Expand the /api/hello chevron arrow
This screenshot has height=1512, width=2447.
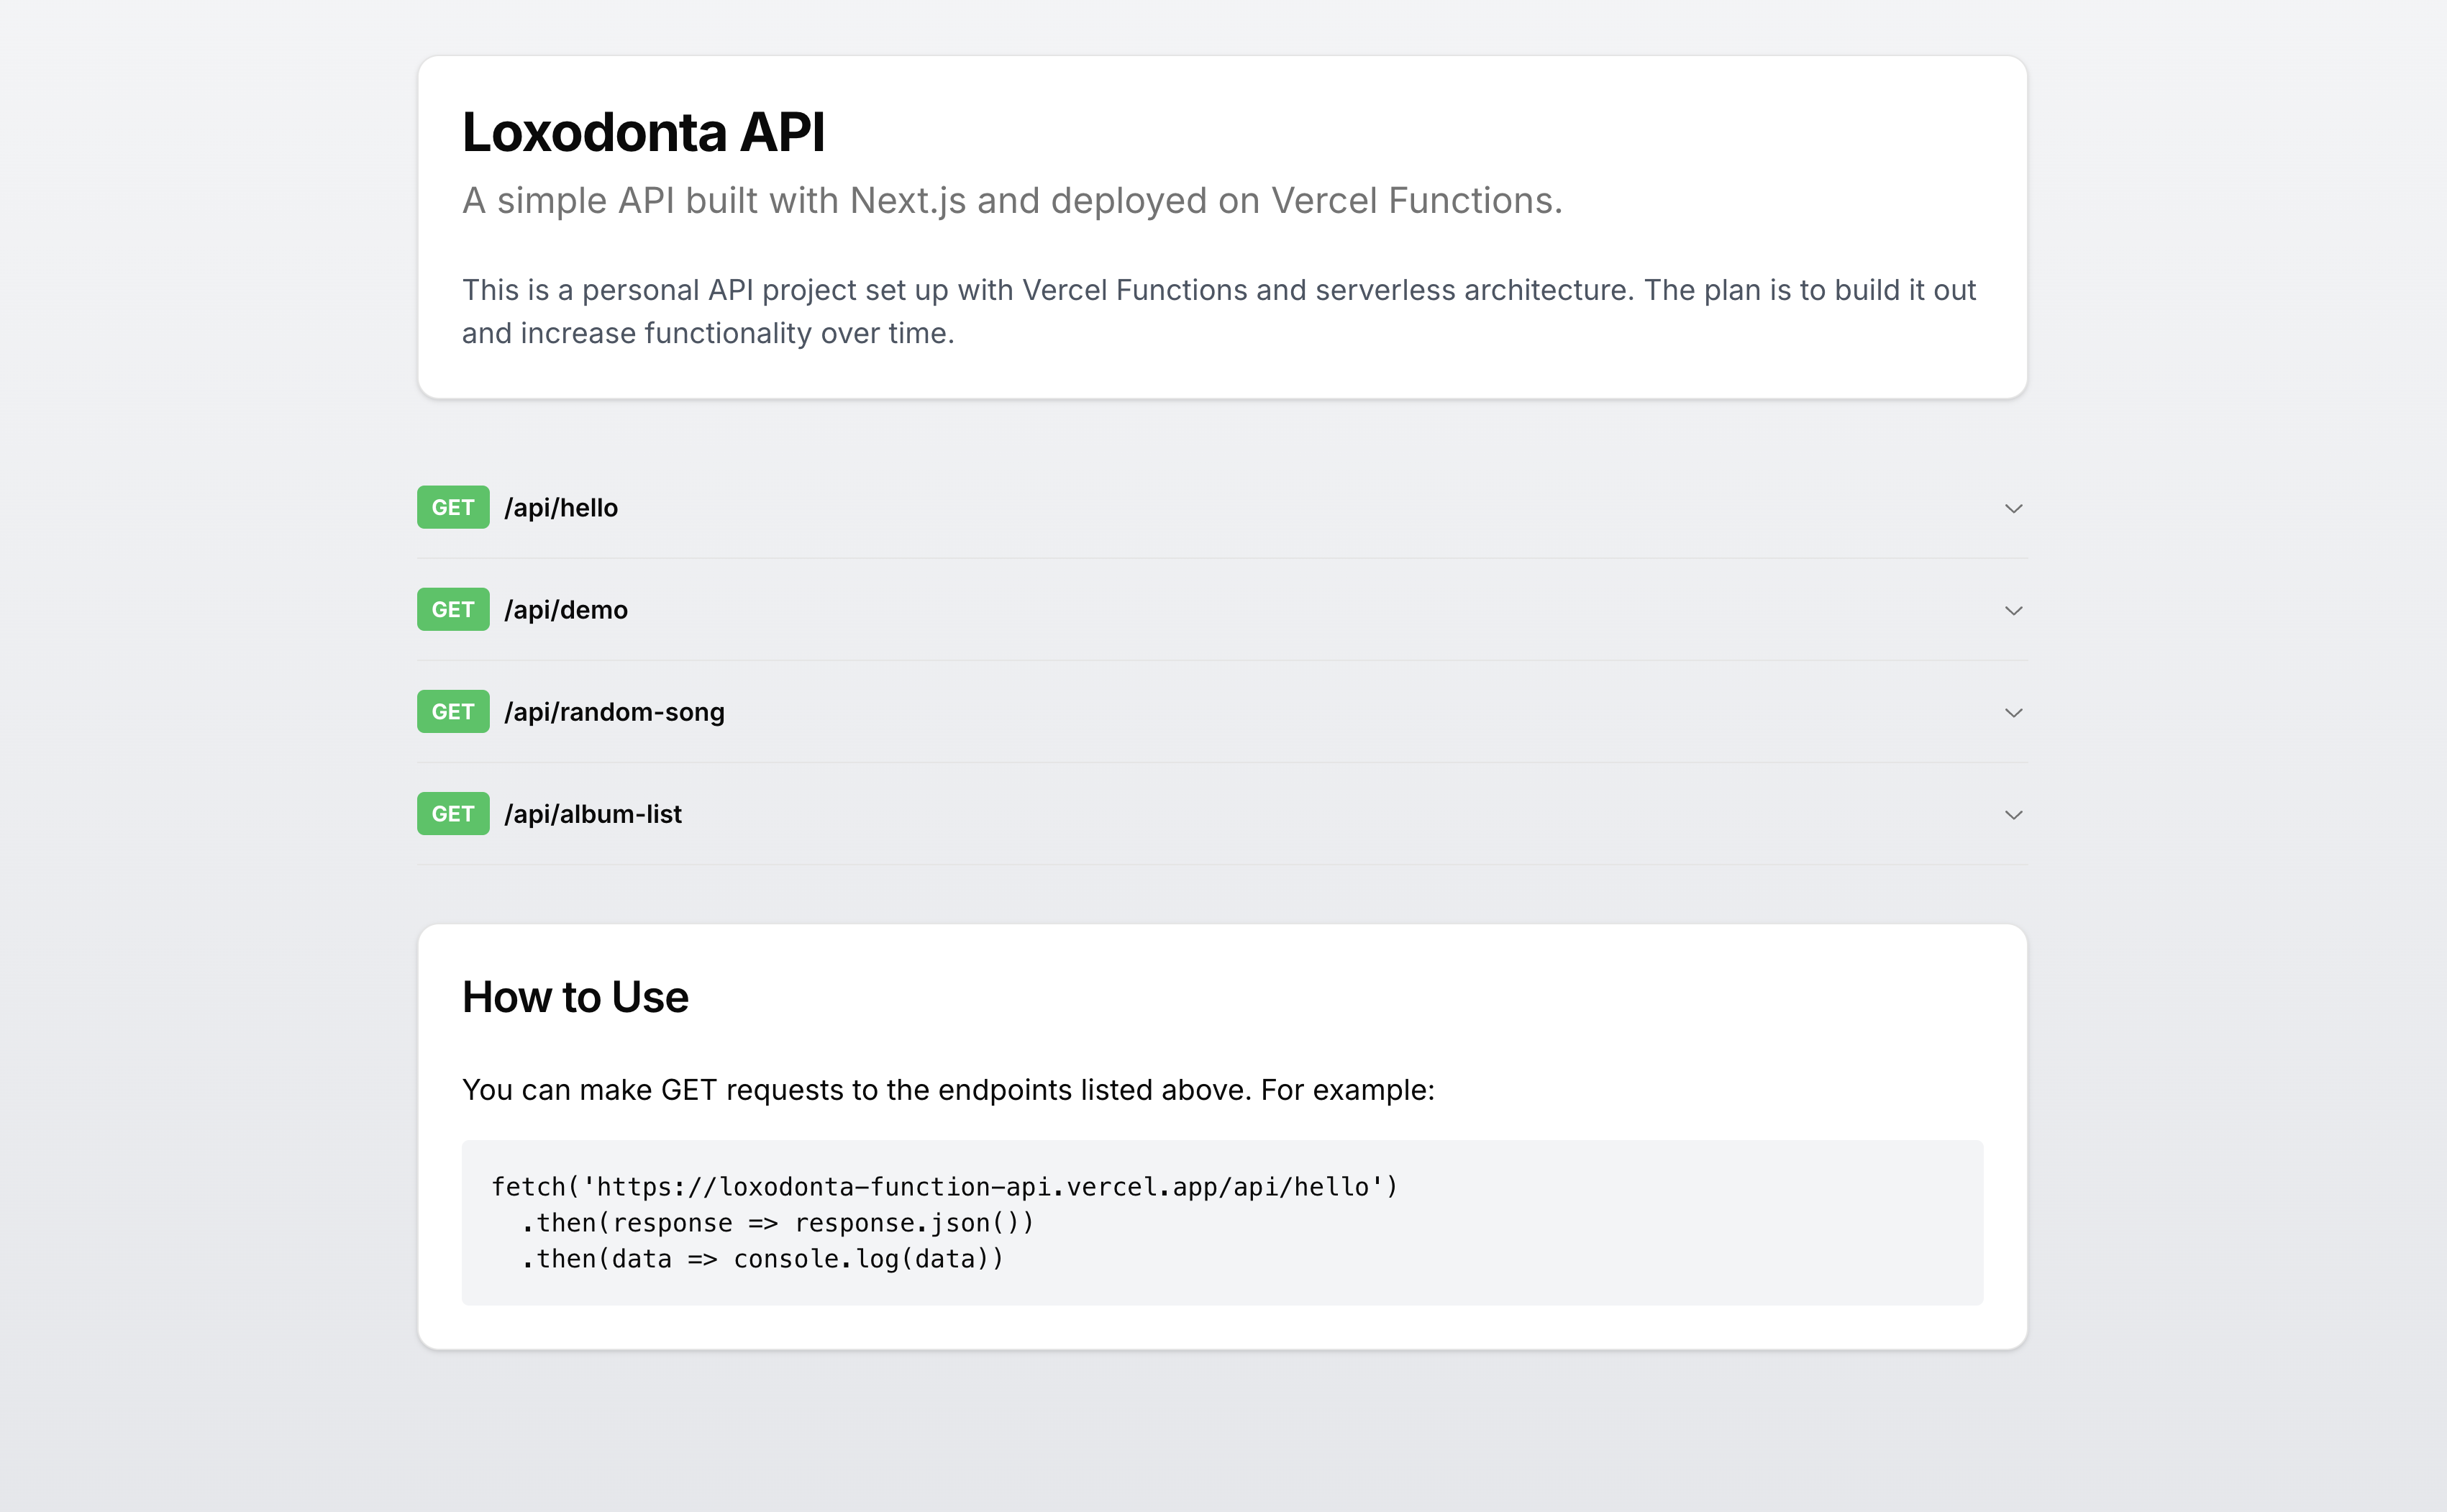2013,508
